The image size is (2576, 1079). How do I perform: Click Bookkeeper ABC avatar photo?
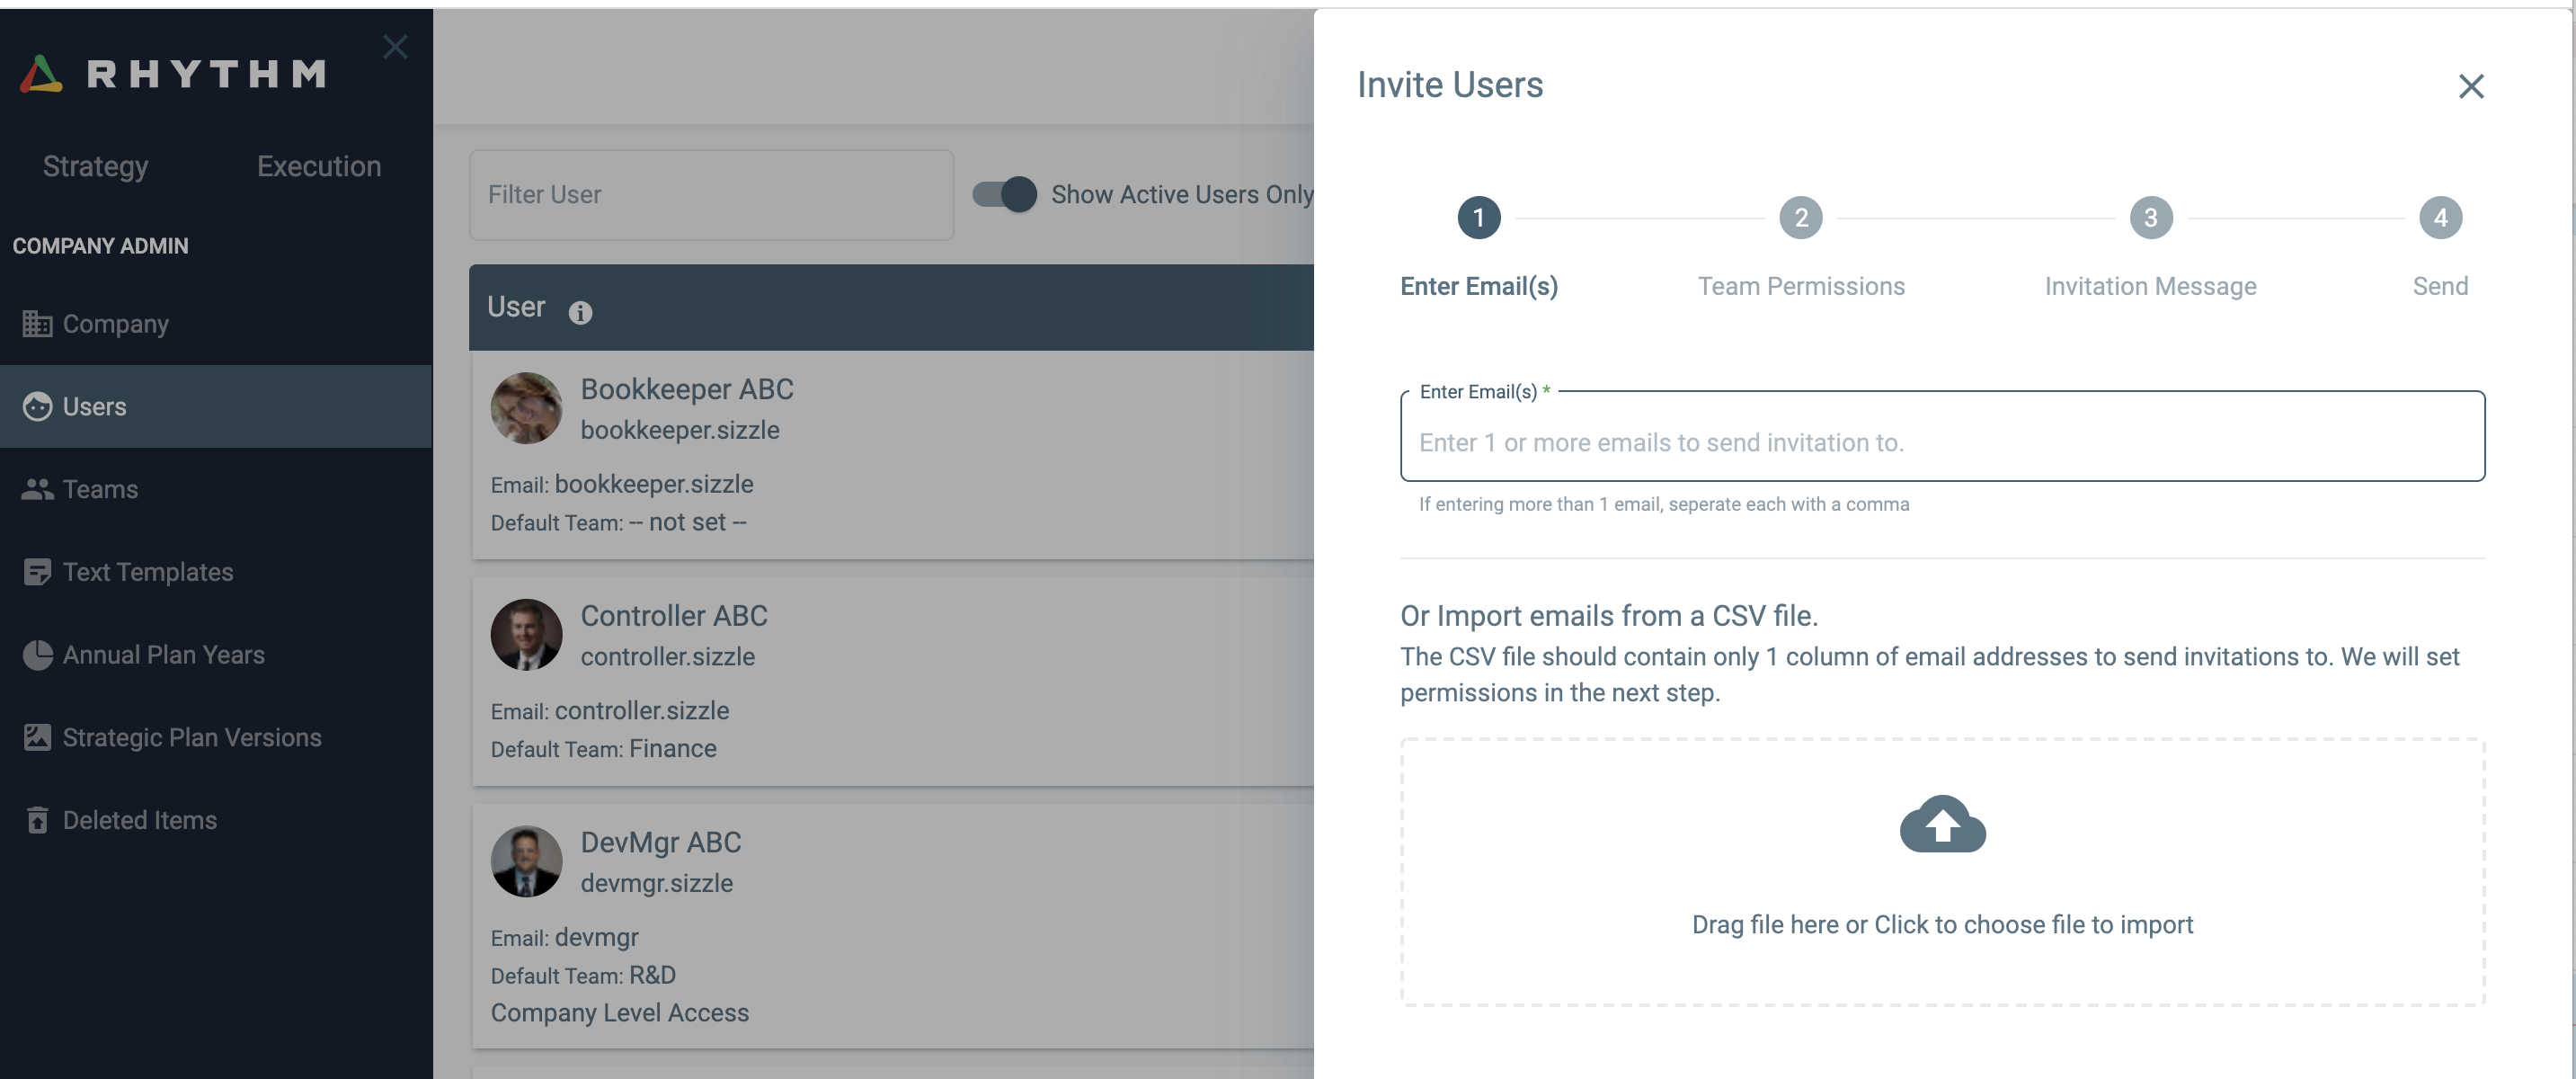click(x=526, y=408)
